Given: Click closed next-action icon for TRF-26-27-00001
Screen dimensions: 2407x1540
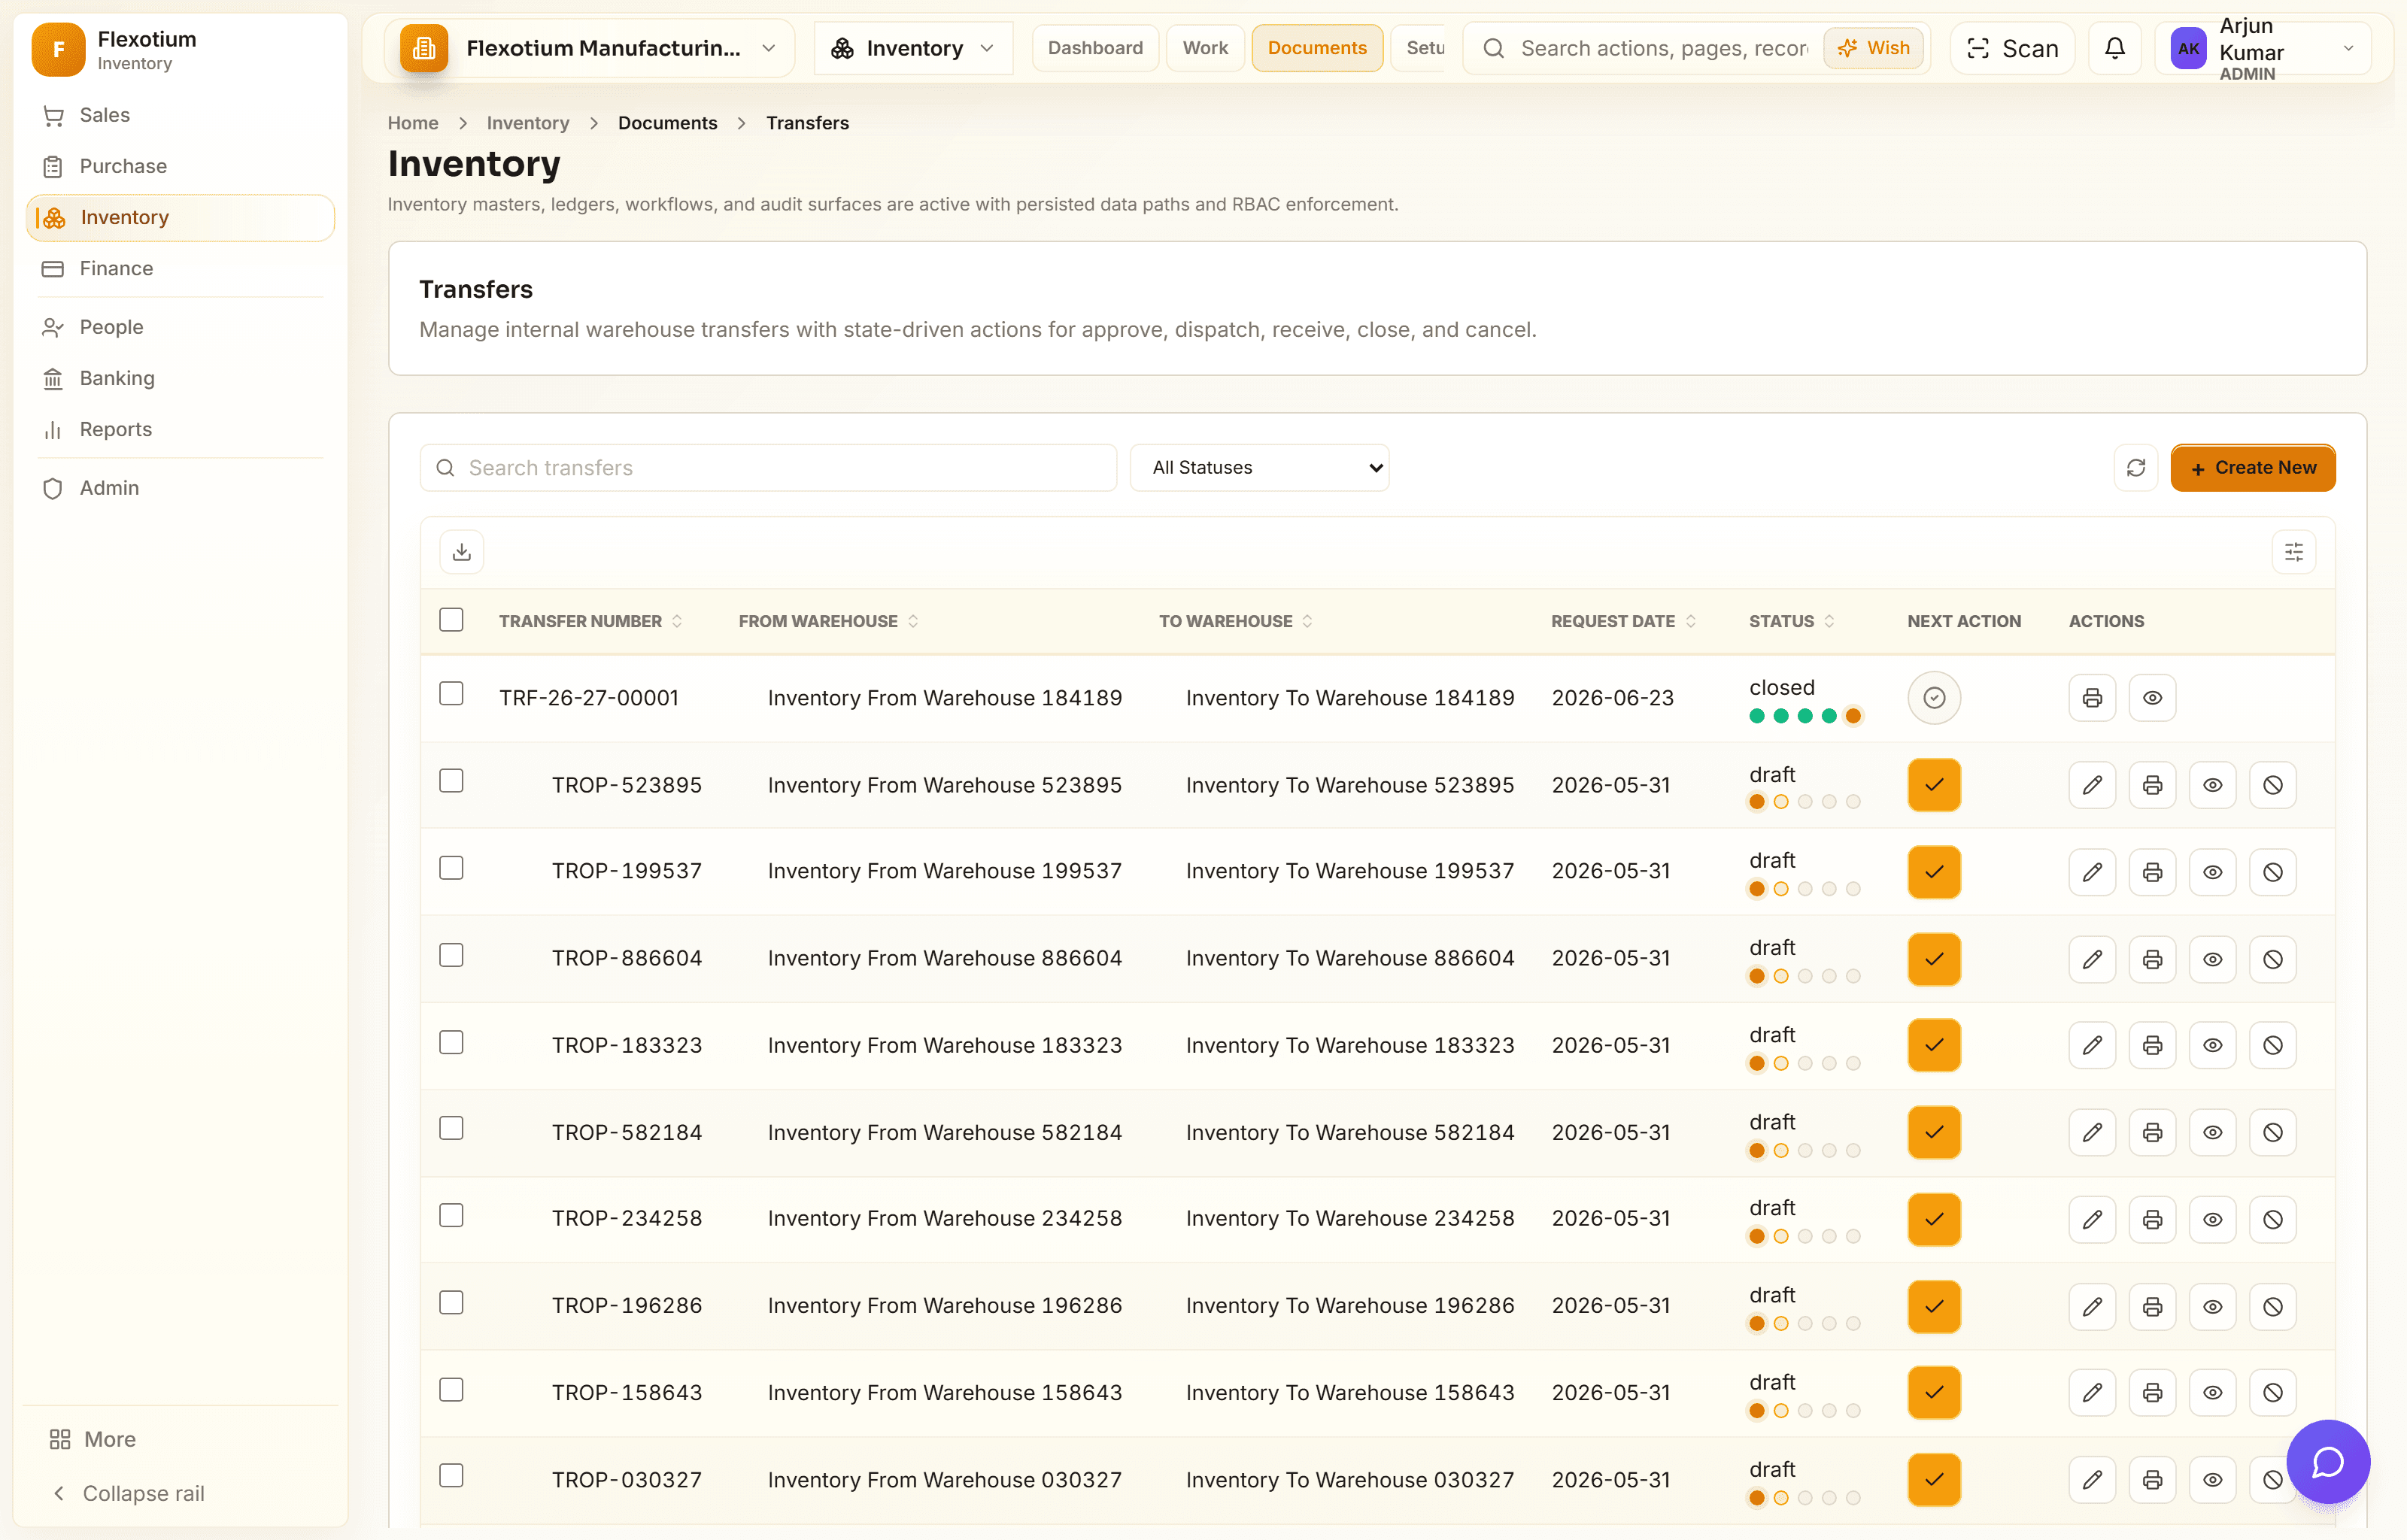Looking at the screenshot, I should [x=1934, y=698].
